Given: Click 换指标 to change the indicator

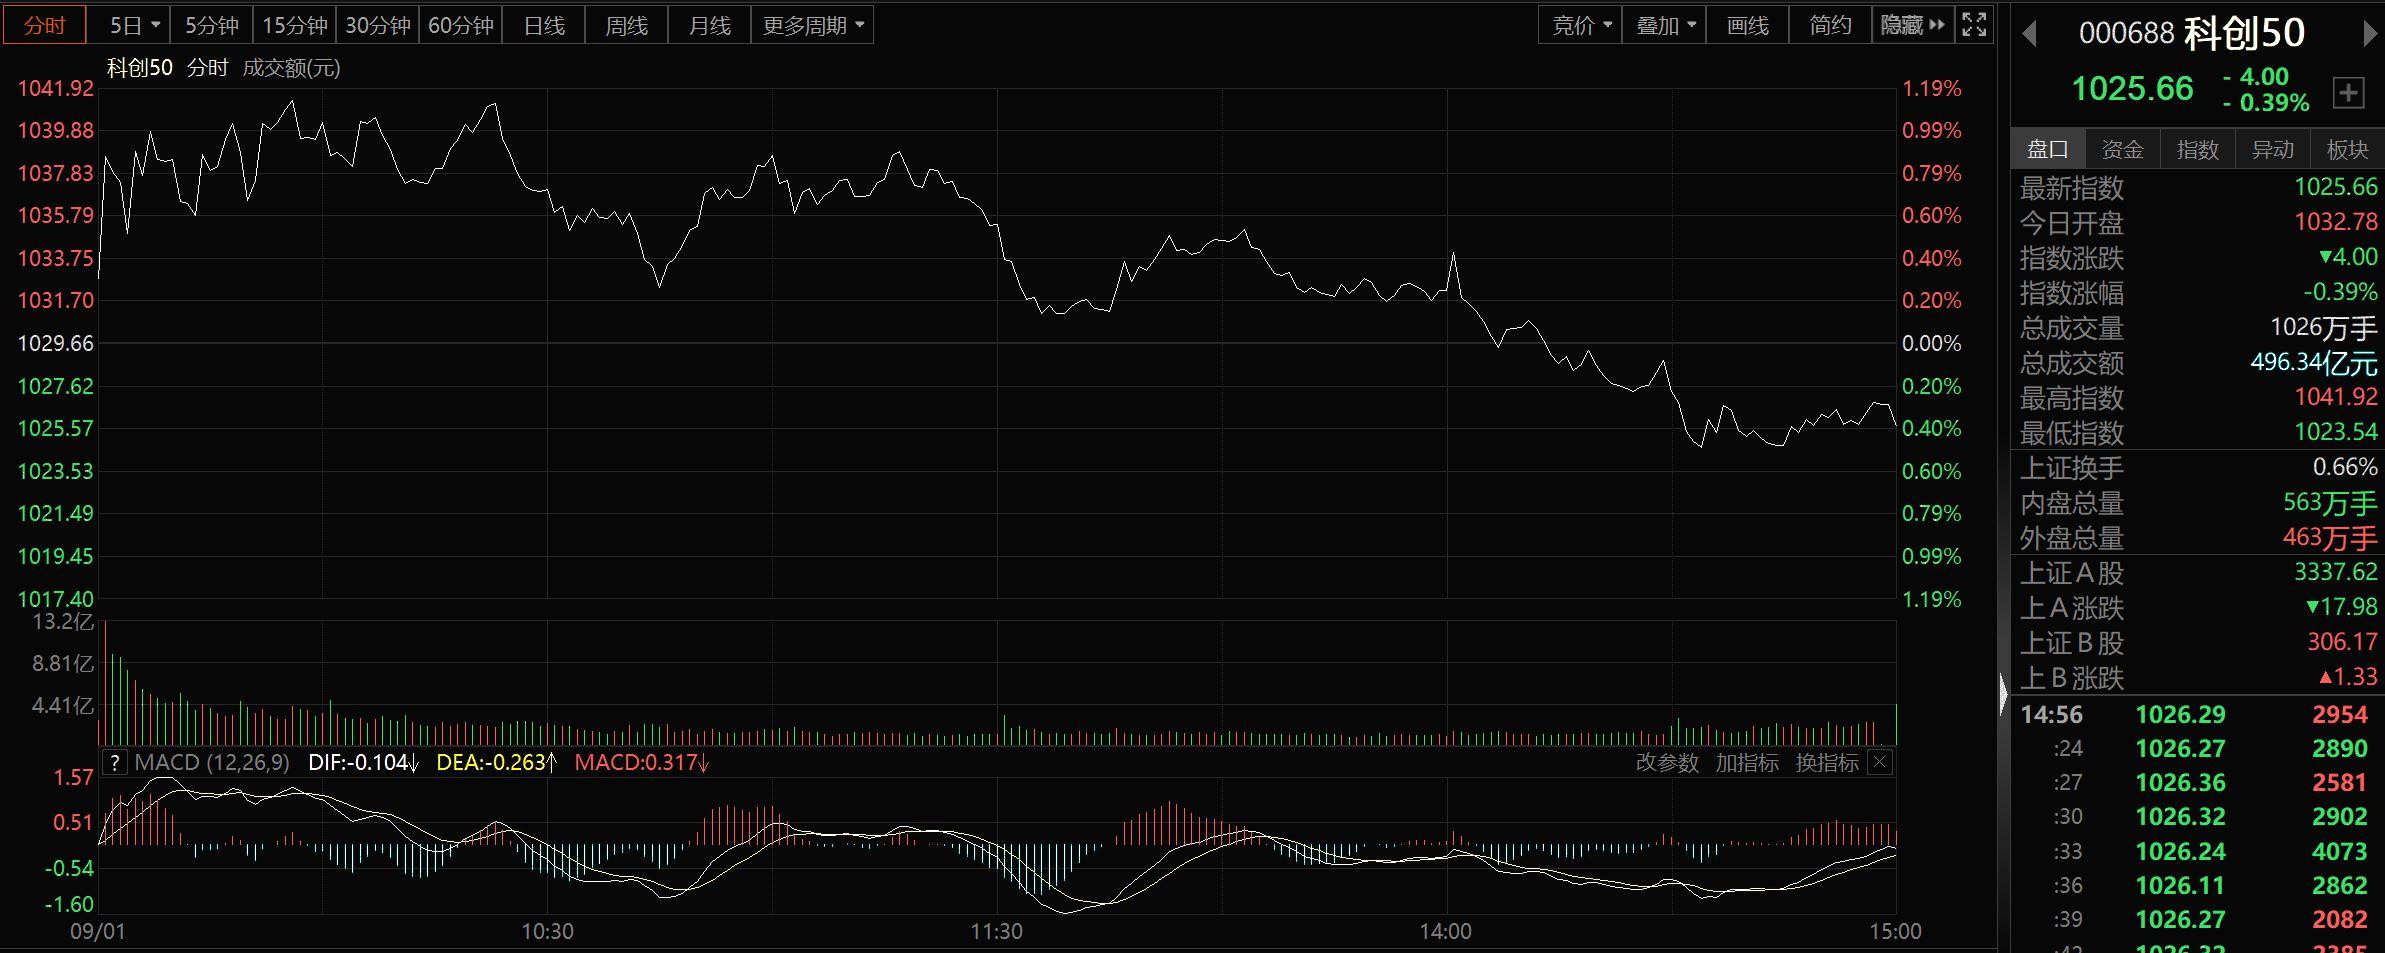Looking at the screenshot, I should coord(1827,763).
